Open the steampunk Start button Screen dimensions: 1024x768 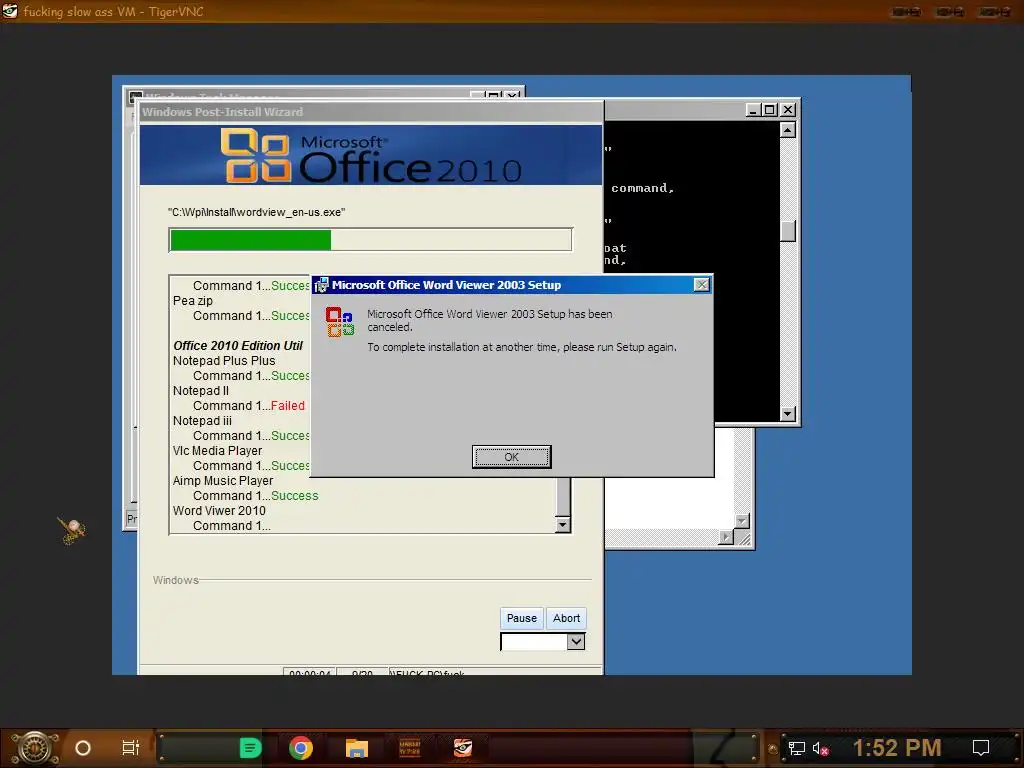tap(35, 748)
